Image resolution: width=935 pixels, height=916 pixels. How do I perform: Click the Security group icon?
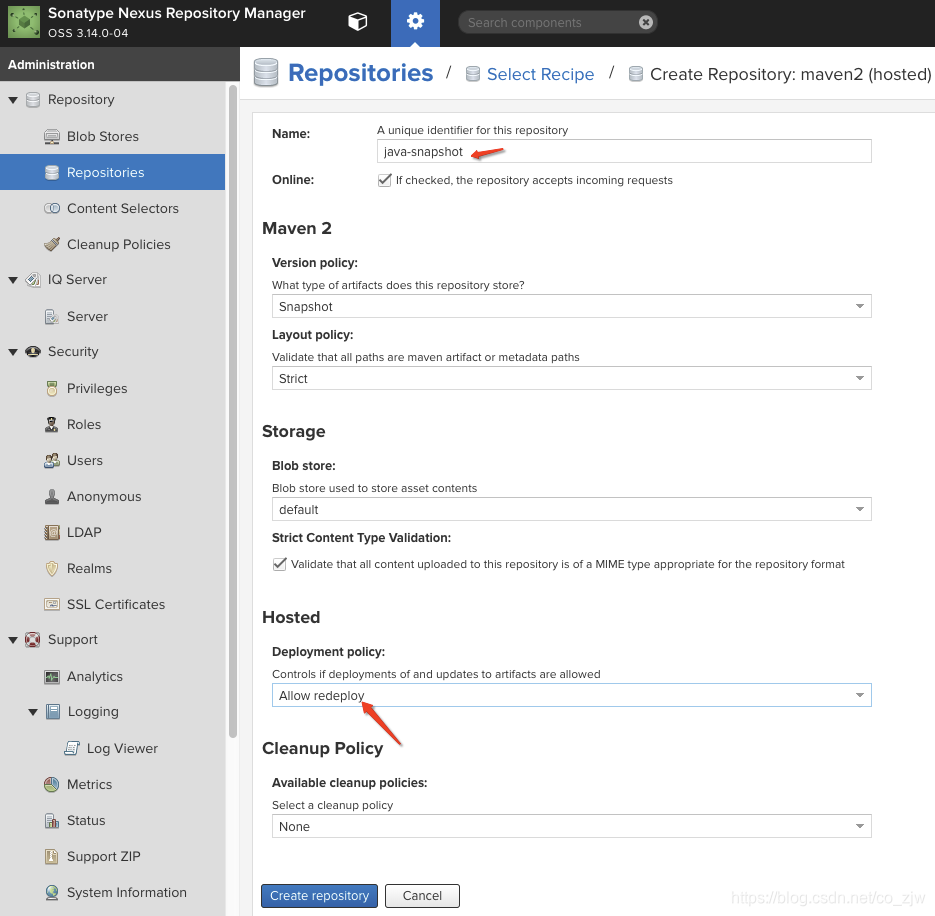point(33,351)
